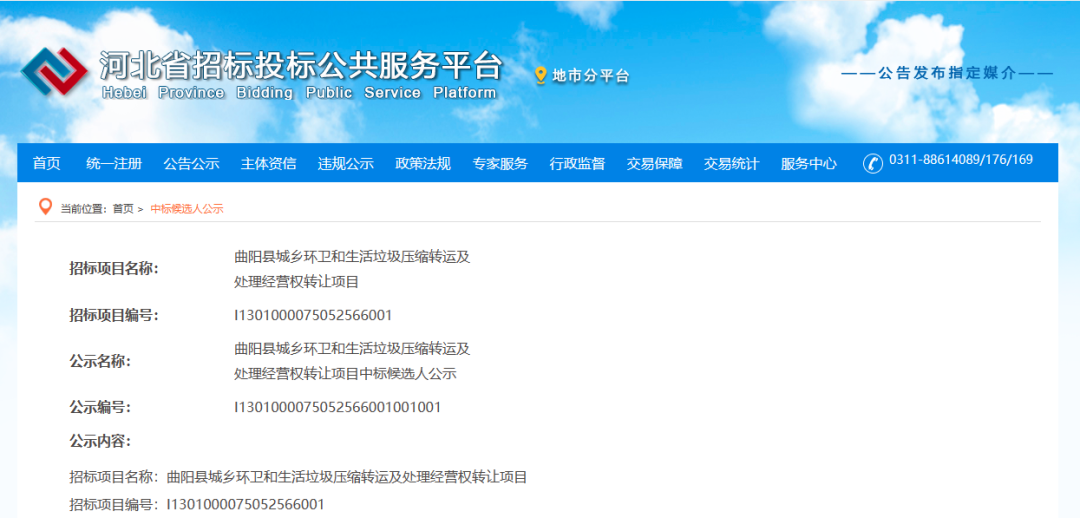
Task: Click Hebei Province Bidding Public Service Platform subtitle
Action: coord(299,93)
